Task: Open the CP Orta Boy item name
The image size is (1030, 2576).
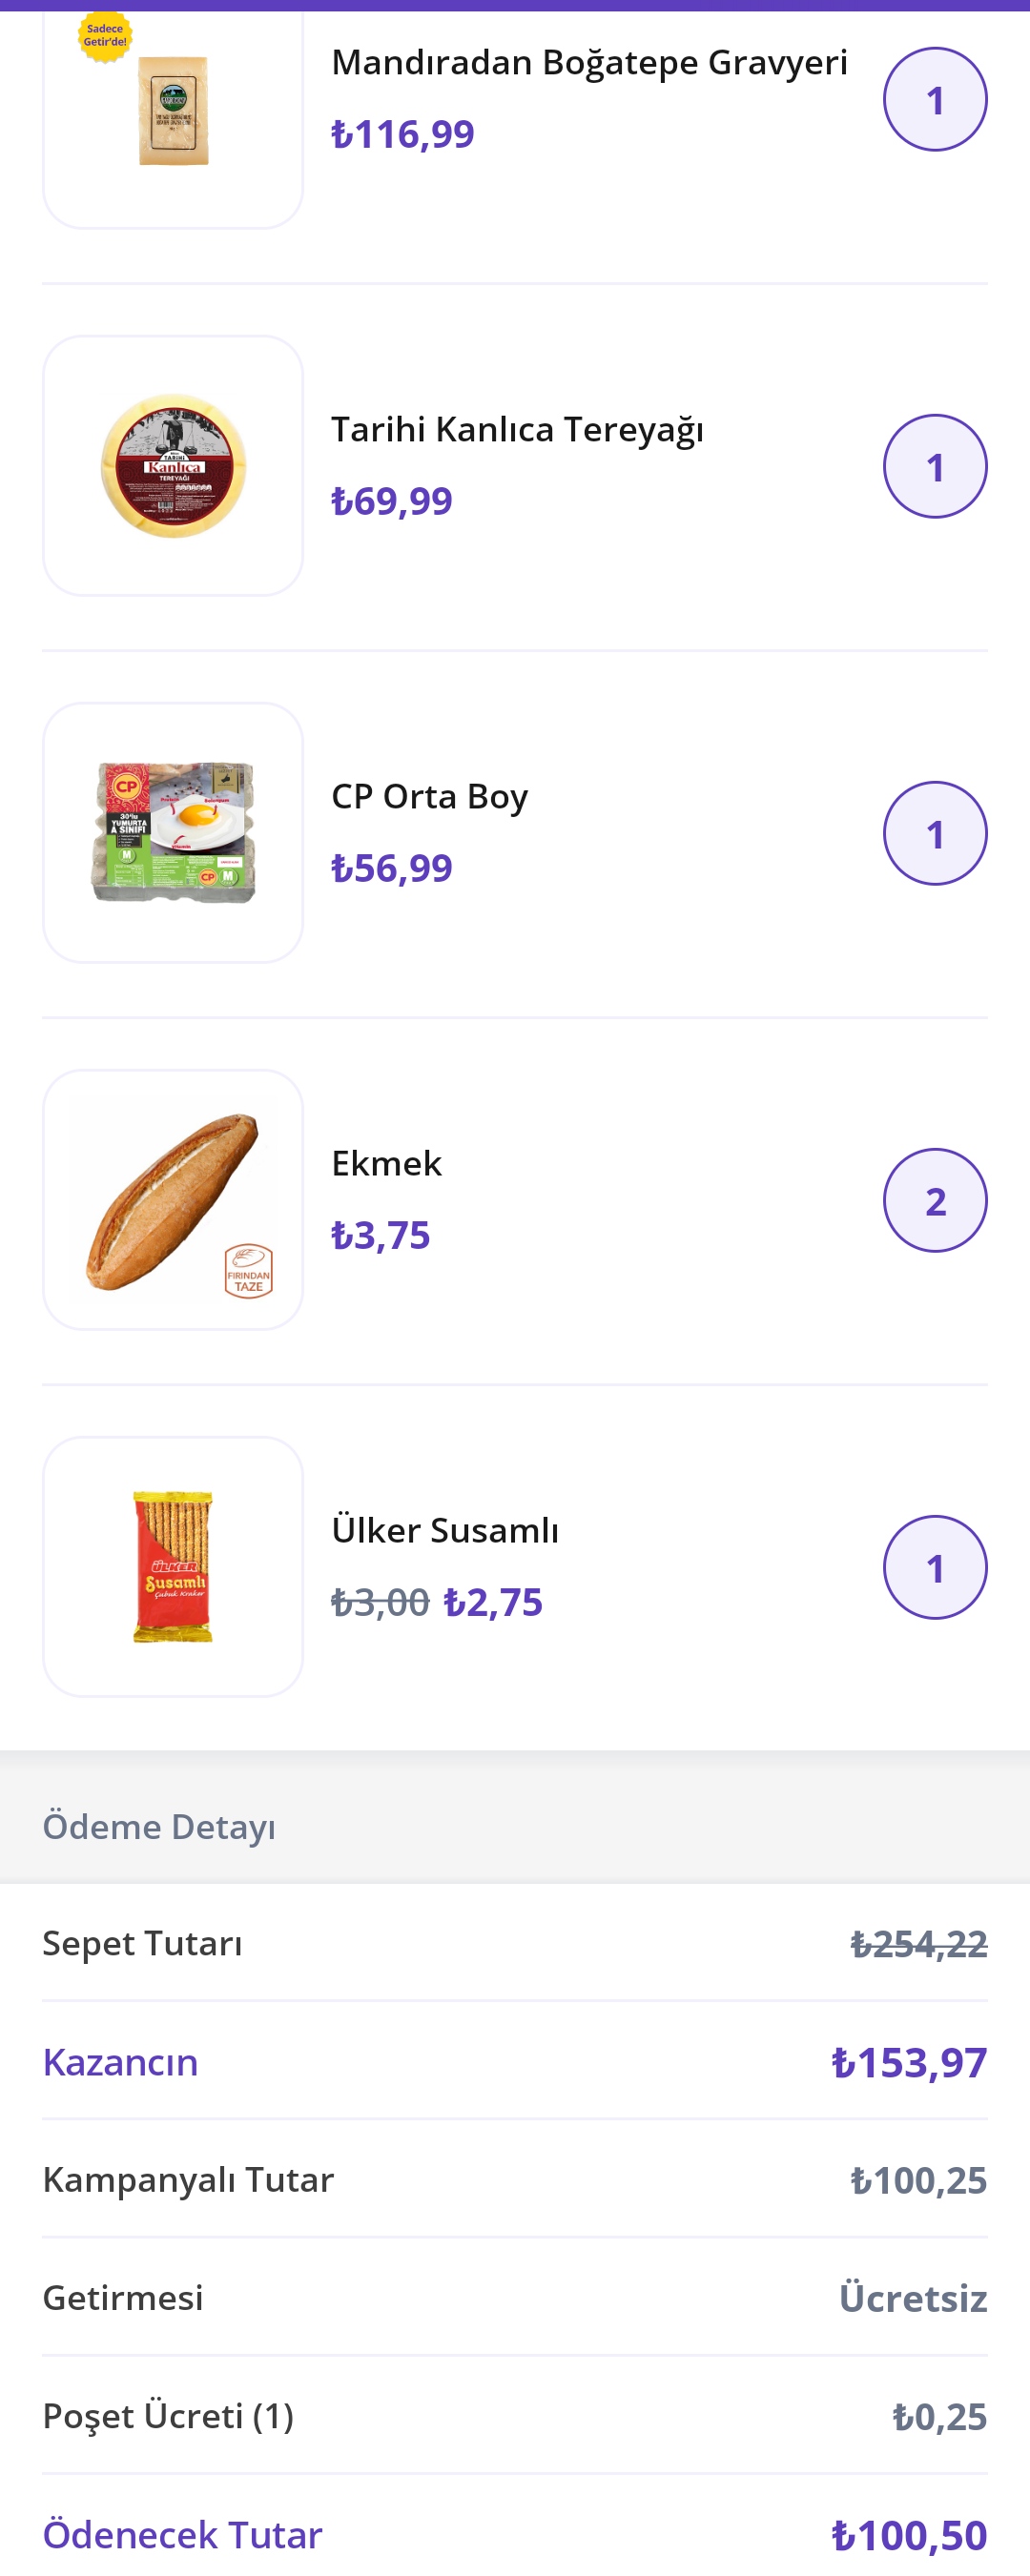Action: coord(429,797)
